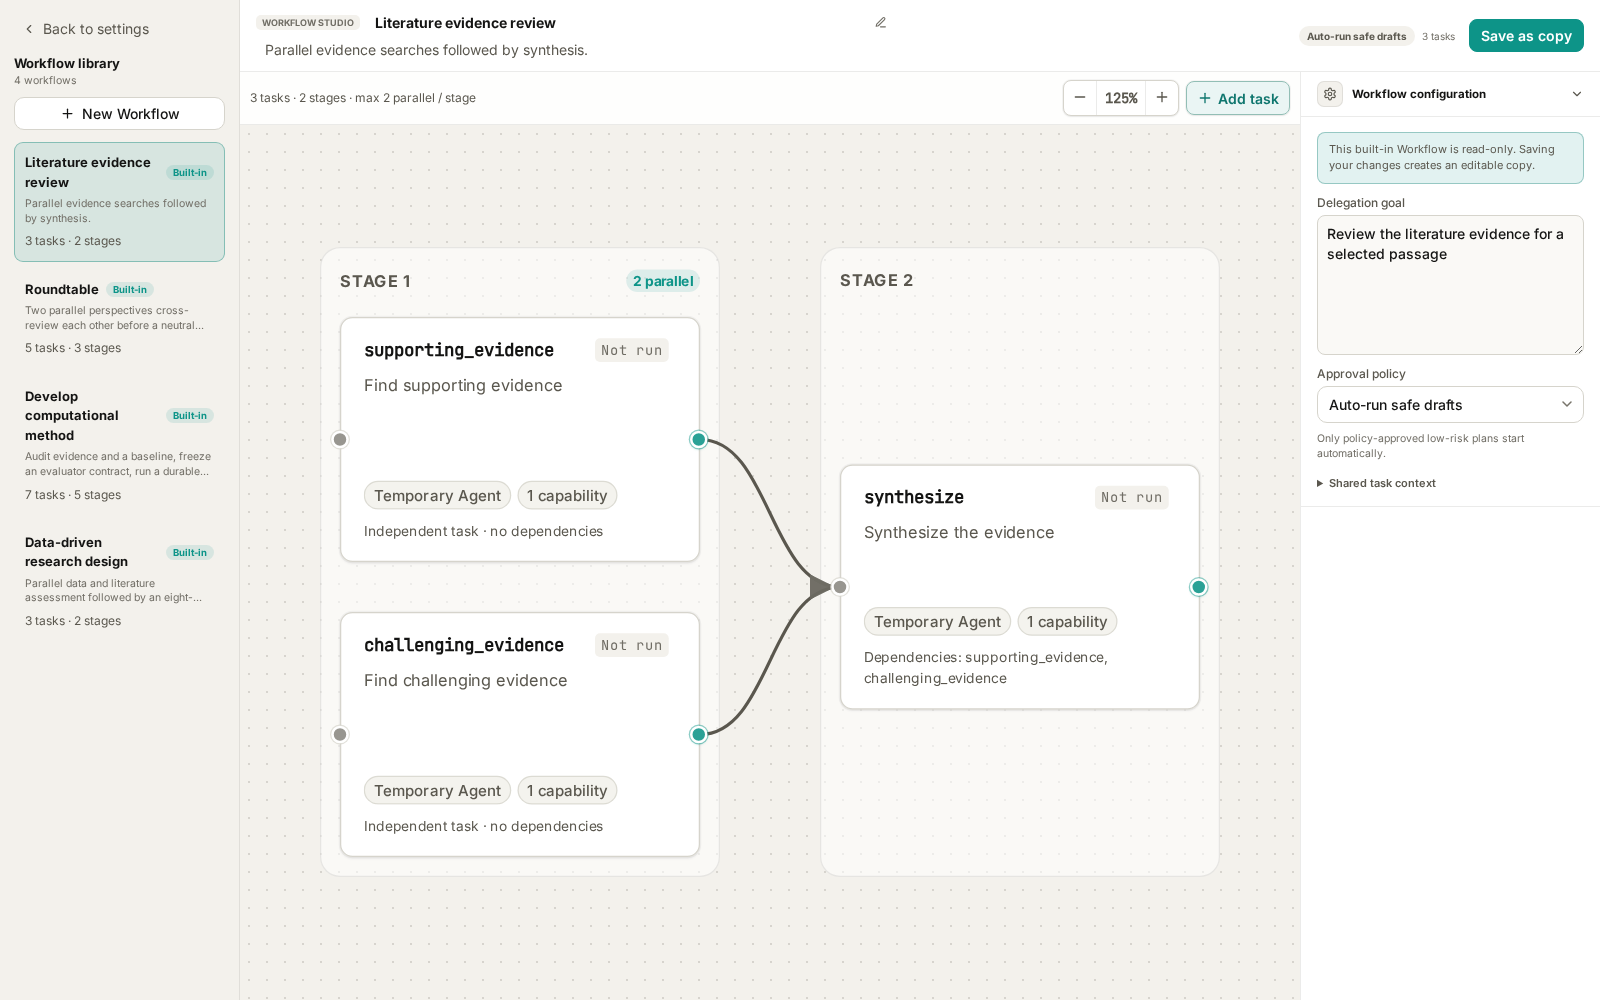Screen dimensions: 1600x1000
Task: Select the supporting_evidence task card title
Action: coord(459,350)
